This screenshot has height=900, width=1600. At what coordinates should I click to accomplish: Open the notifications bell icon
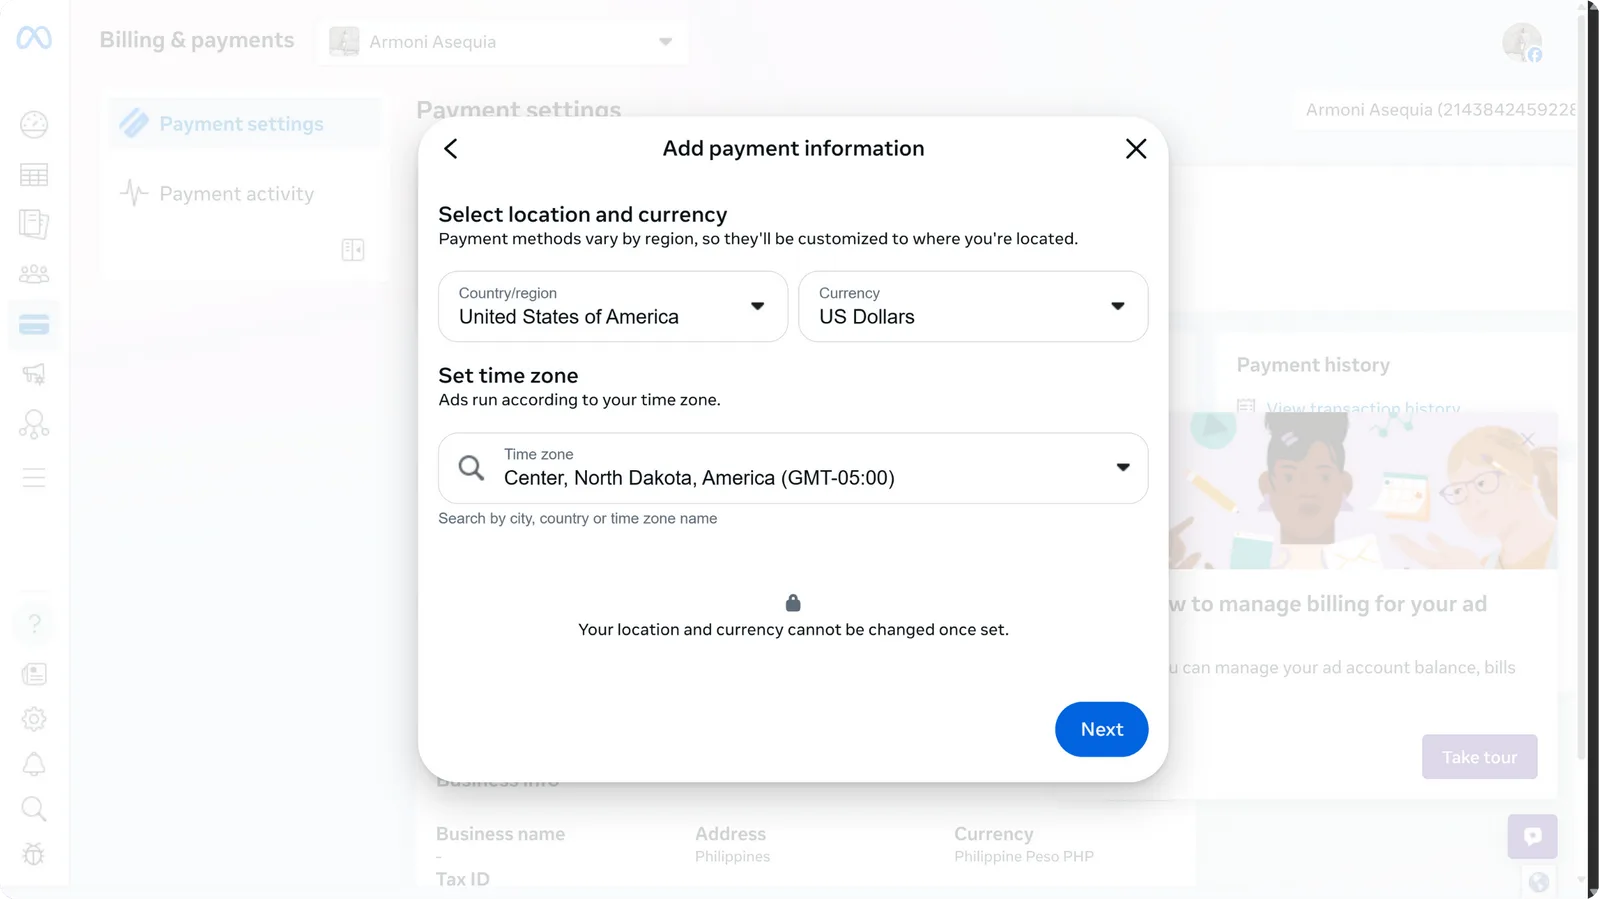pos(34,764)
